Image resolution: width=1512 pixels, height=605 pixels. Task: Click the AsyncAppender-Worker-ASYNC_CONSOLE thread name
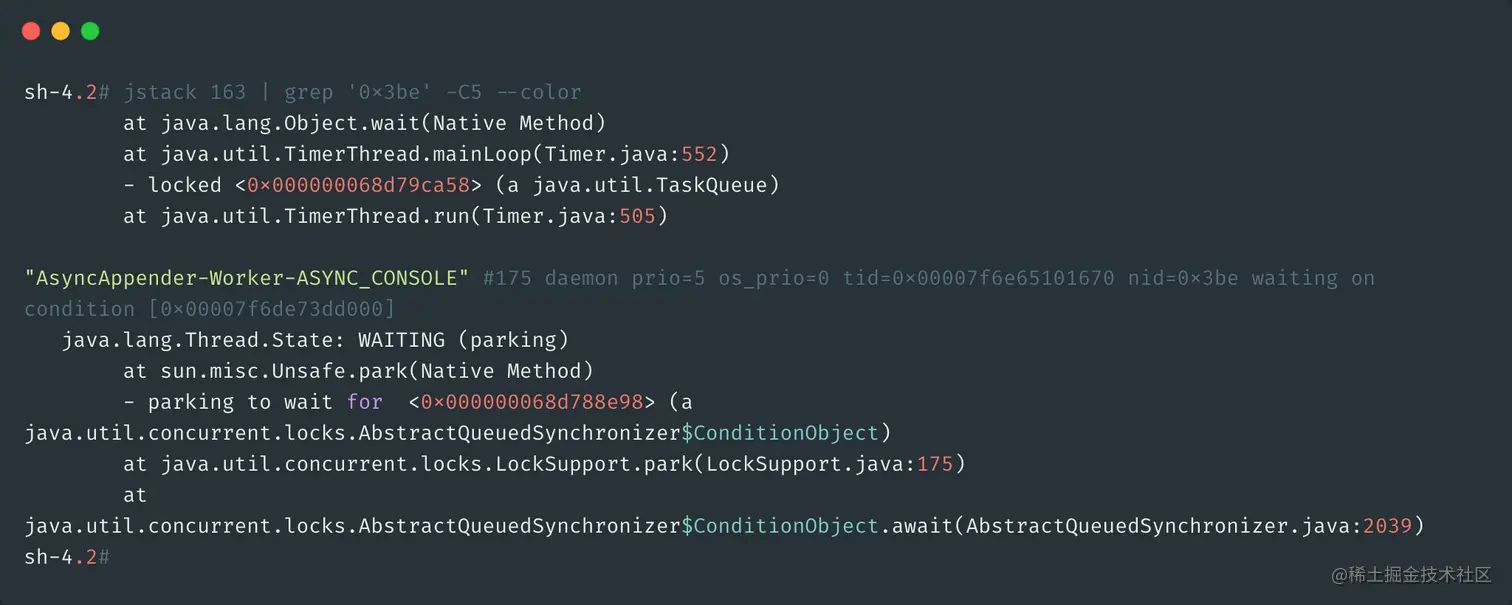click(x=247, y=279)
